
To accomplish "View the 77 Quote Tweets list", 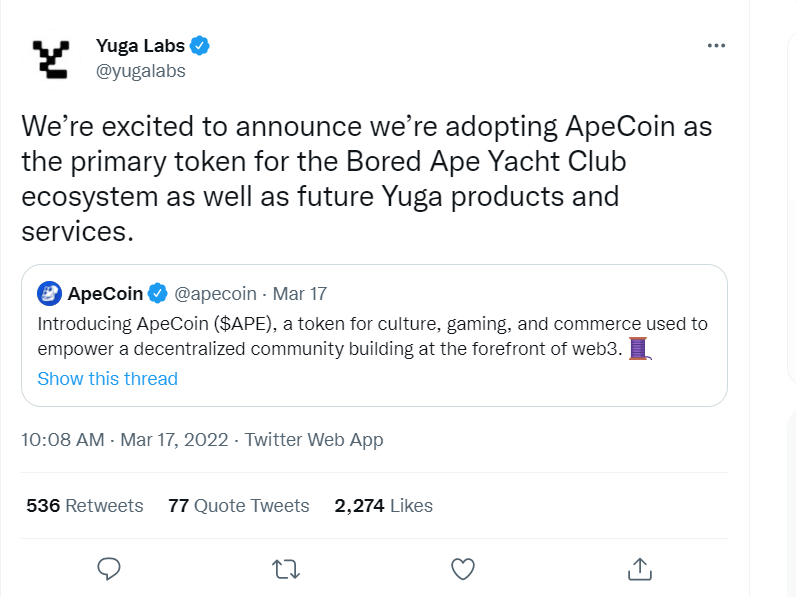I will (239, 506).
